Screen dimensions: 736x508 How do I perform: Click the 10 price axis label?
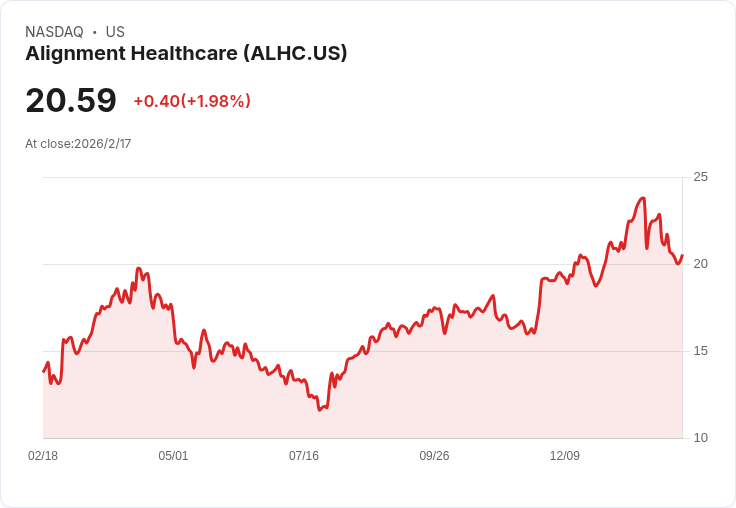[x=700, y=438]
